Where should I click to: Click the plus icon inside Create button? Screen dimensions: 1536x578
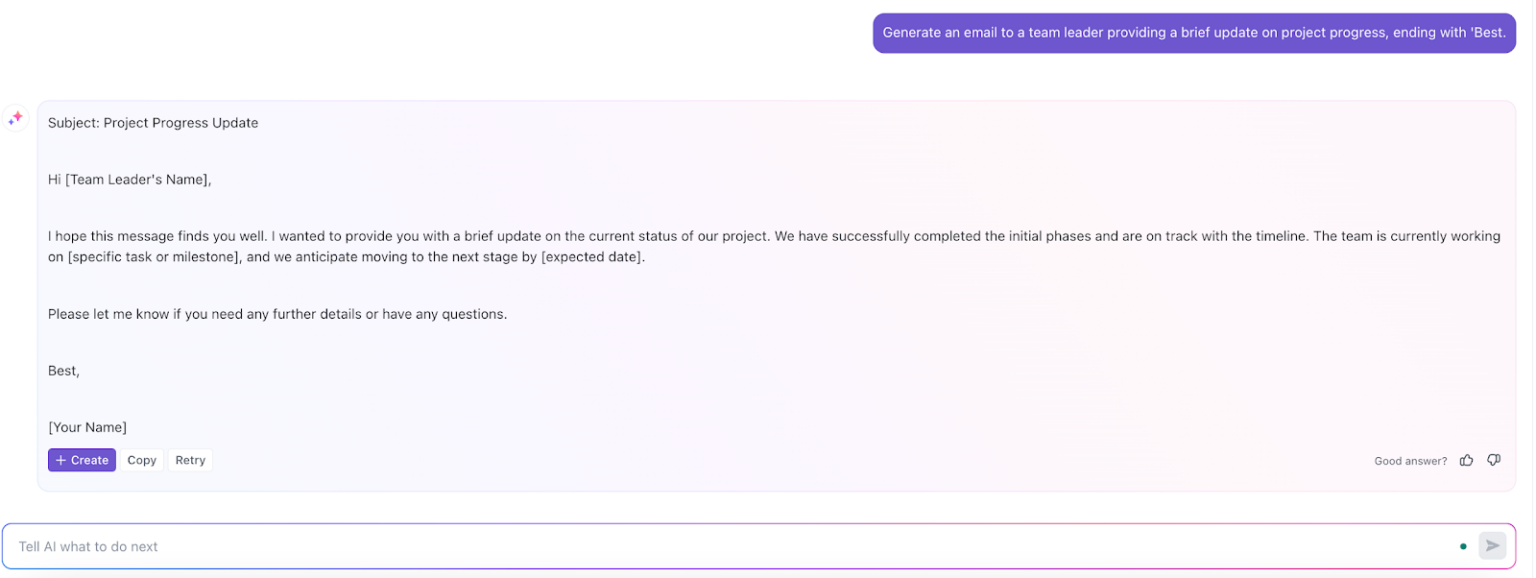click(x=60, y=460)
